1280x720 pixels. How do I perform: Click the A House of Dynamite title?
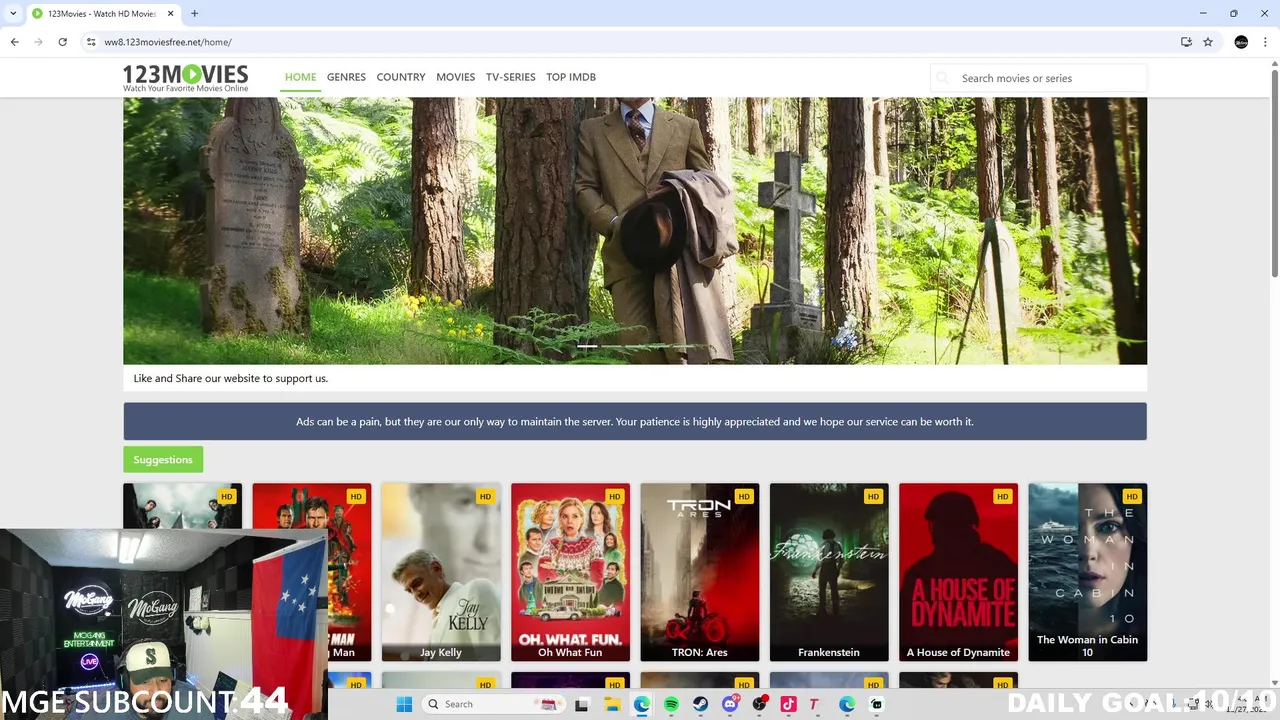pyautogui.click(x=958, y=652)
